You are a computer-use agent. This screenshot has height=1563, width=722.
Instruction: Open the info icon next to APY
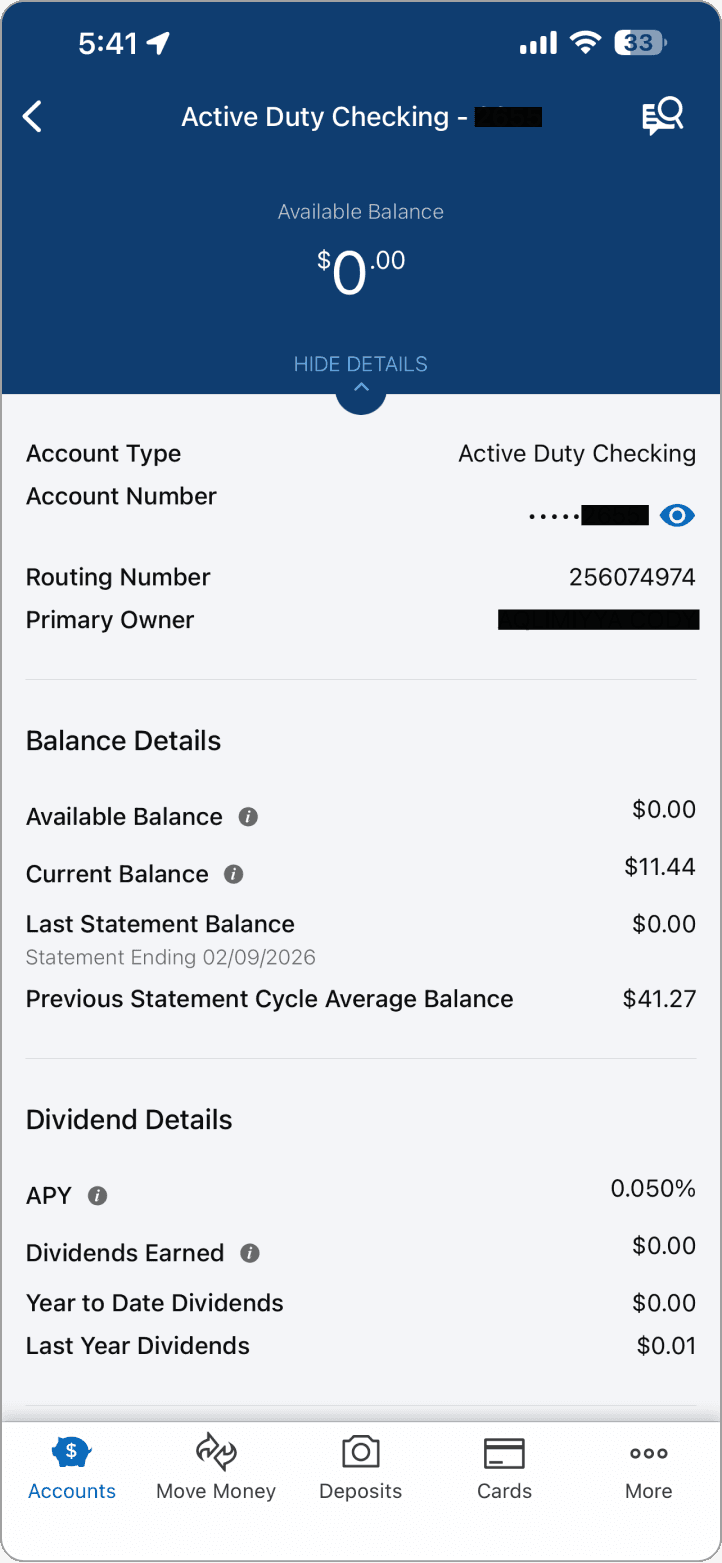(97, 1196)
